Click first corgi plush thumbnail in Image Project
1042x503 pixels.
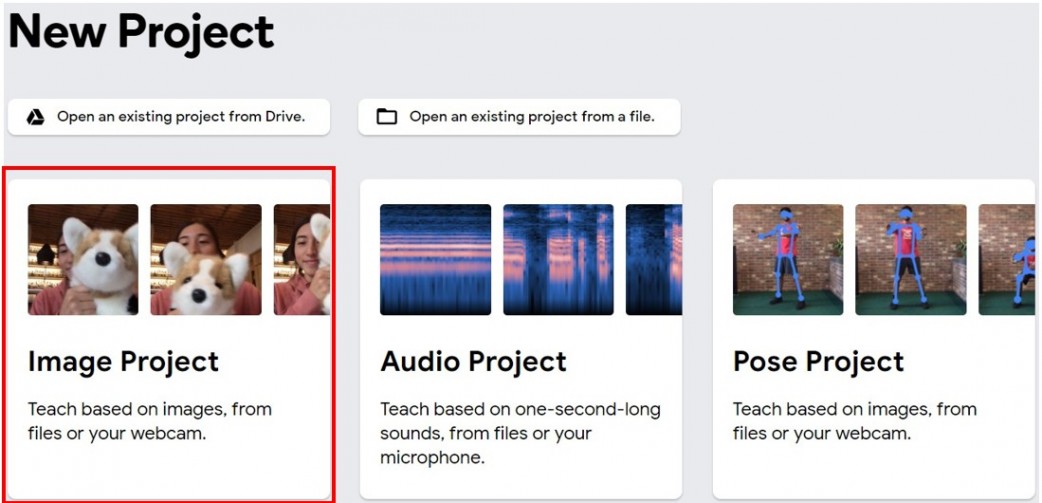[83, 260]
